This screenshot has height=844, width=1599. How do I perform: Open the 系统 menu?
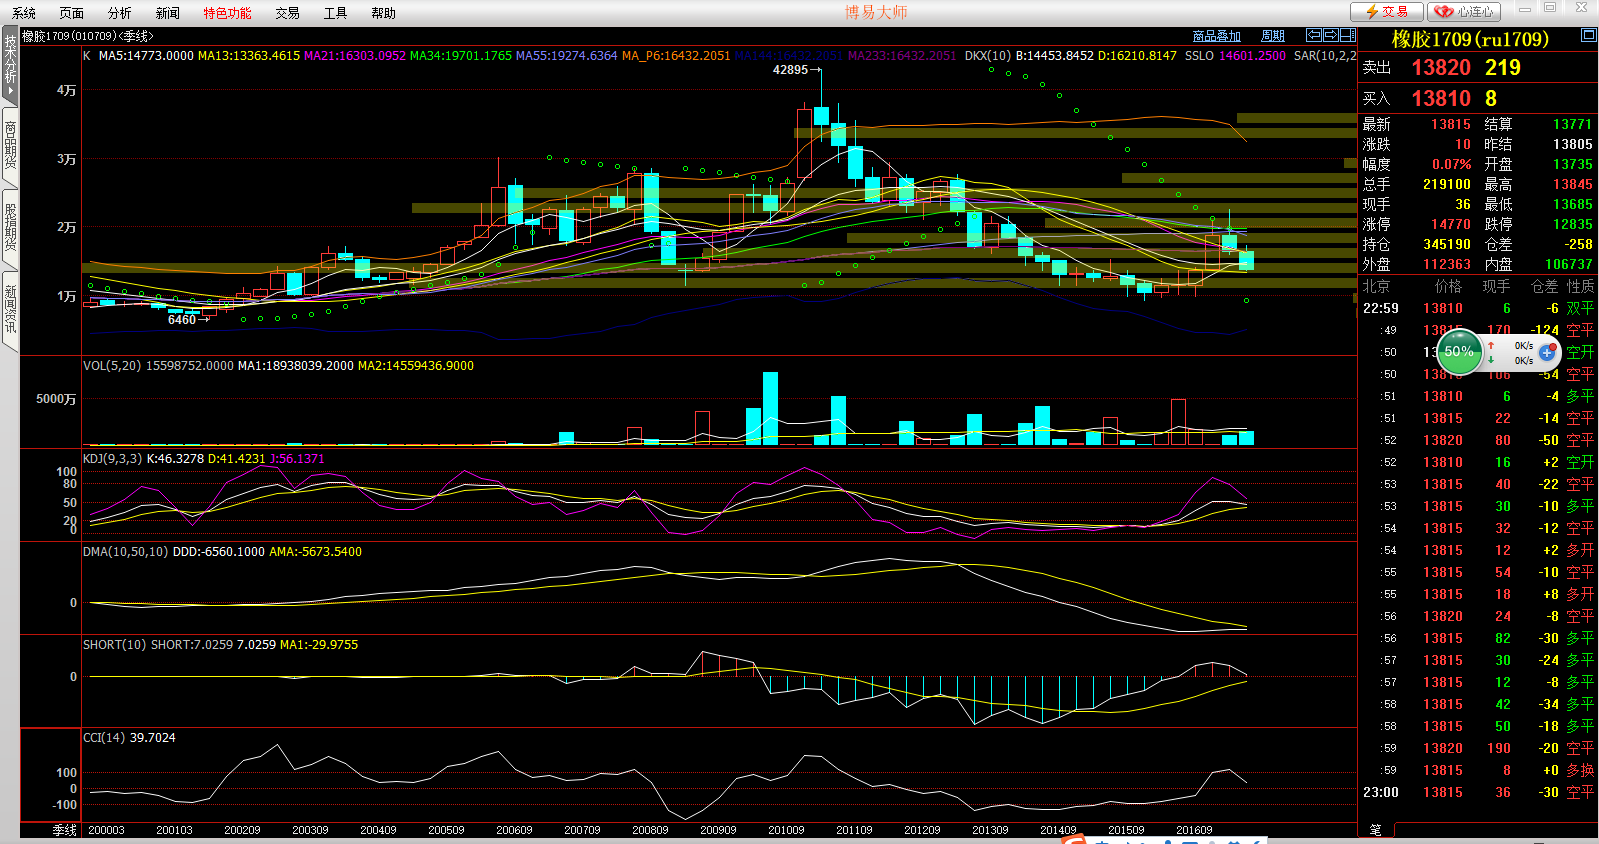point(24,13)
